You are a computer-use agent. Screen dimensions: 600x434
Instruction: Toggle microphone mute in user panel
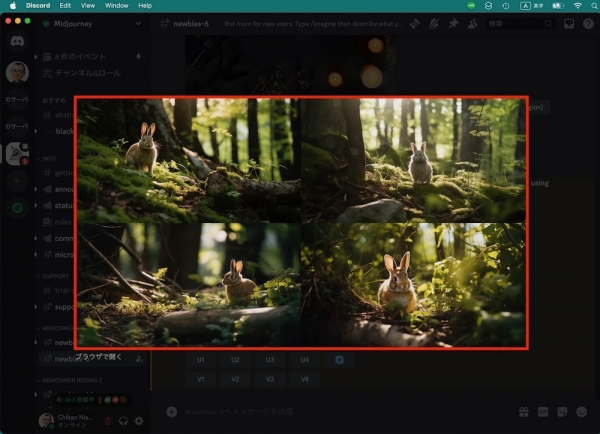click(108, 421)
